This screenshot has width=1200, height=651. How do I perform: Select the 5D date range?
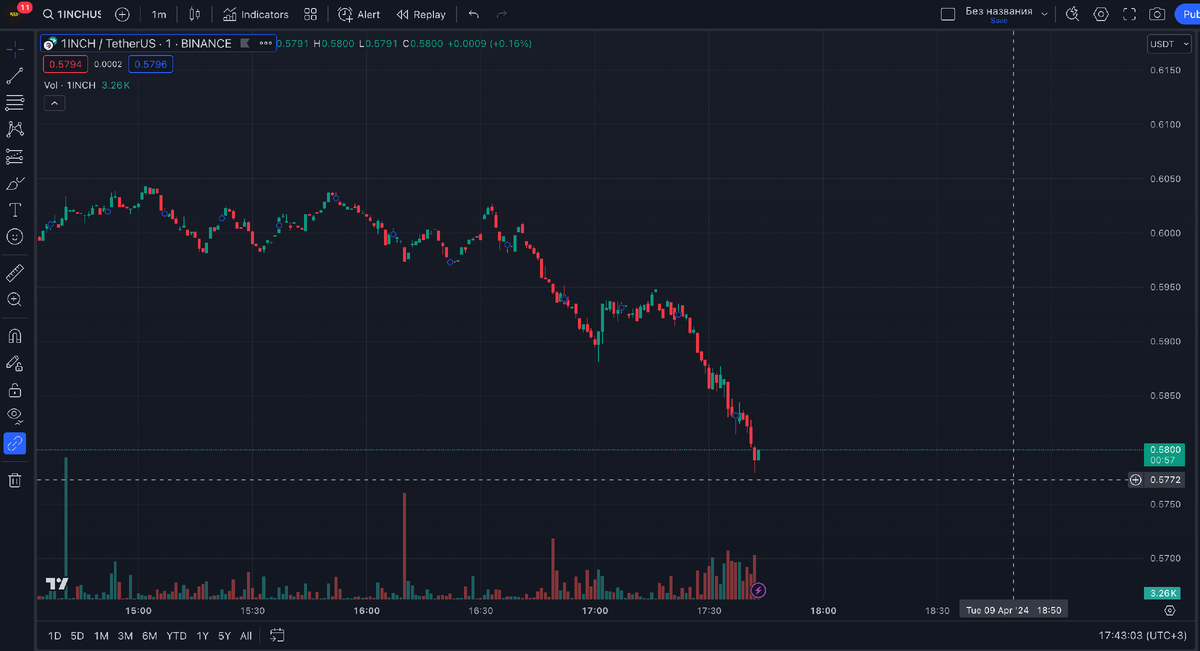click(x=77, y=636)
